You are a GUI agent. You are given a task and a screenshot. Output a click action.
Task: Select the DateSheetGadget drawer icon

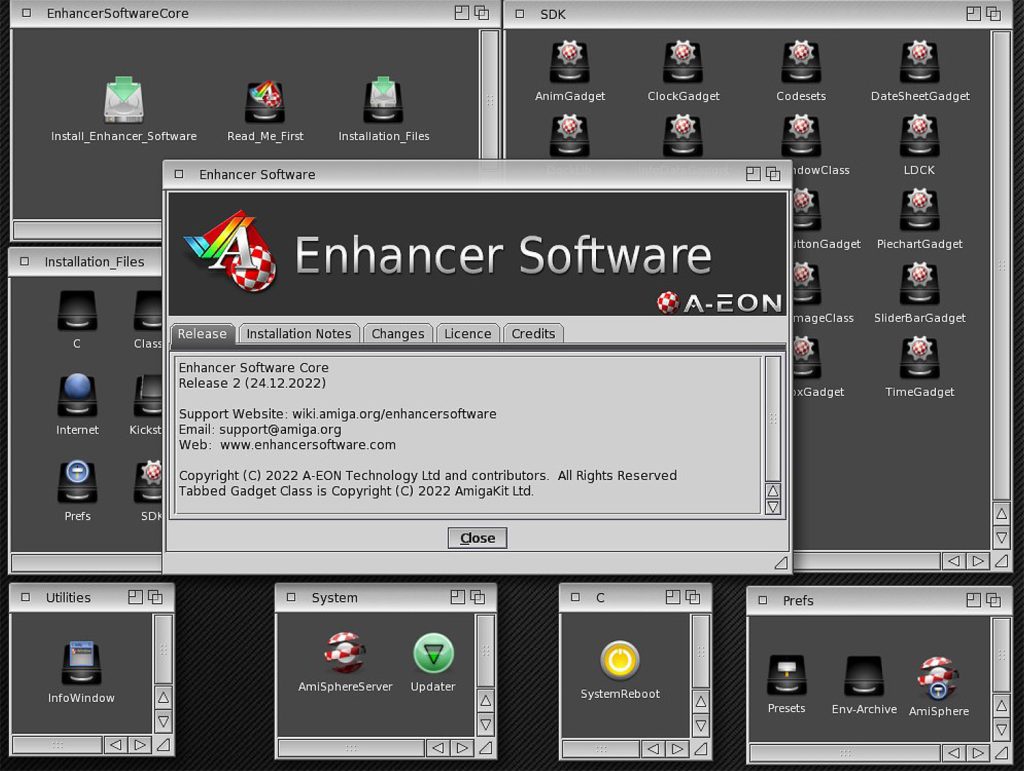pos(920,61)
